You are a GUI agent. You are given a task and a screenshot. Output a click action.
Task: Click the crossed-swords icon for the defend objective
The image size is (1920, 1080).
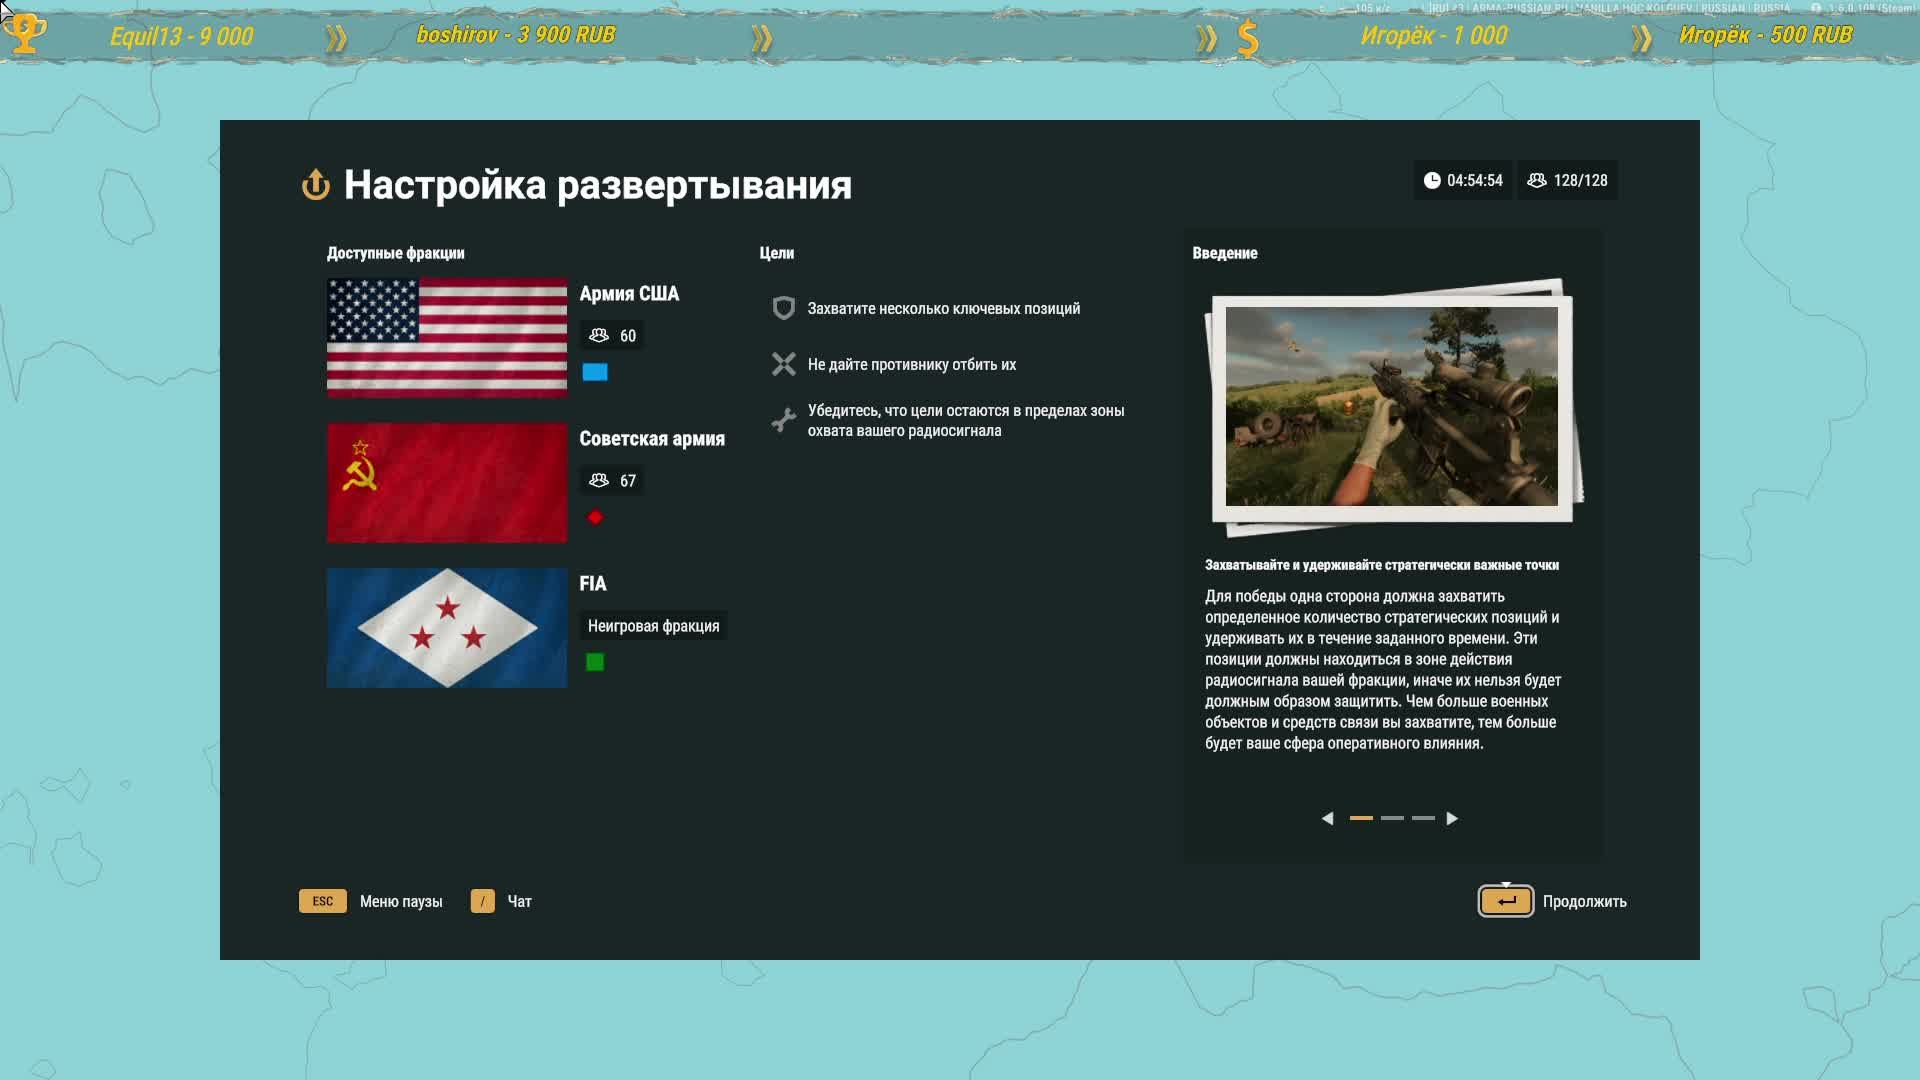pos(783,364)
